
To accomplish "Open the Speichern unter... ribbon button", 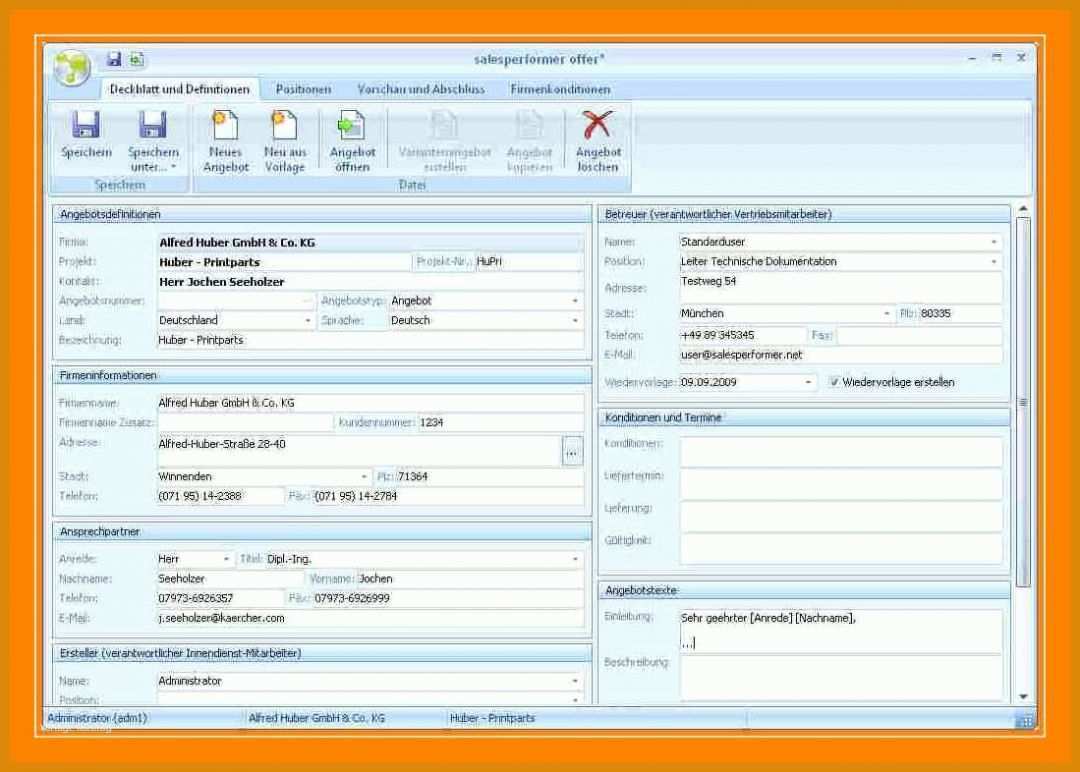I will (153, 141).
